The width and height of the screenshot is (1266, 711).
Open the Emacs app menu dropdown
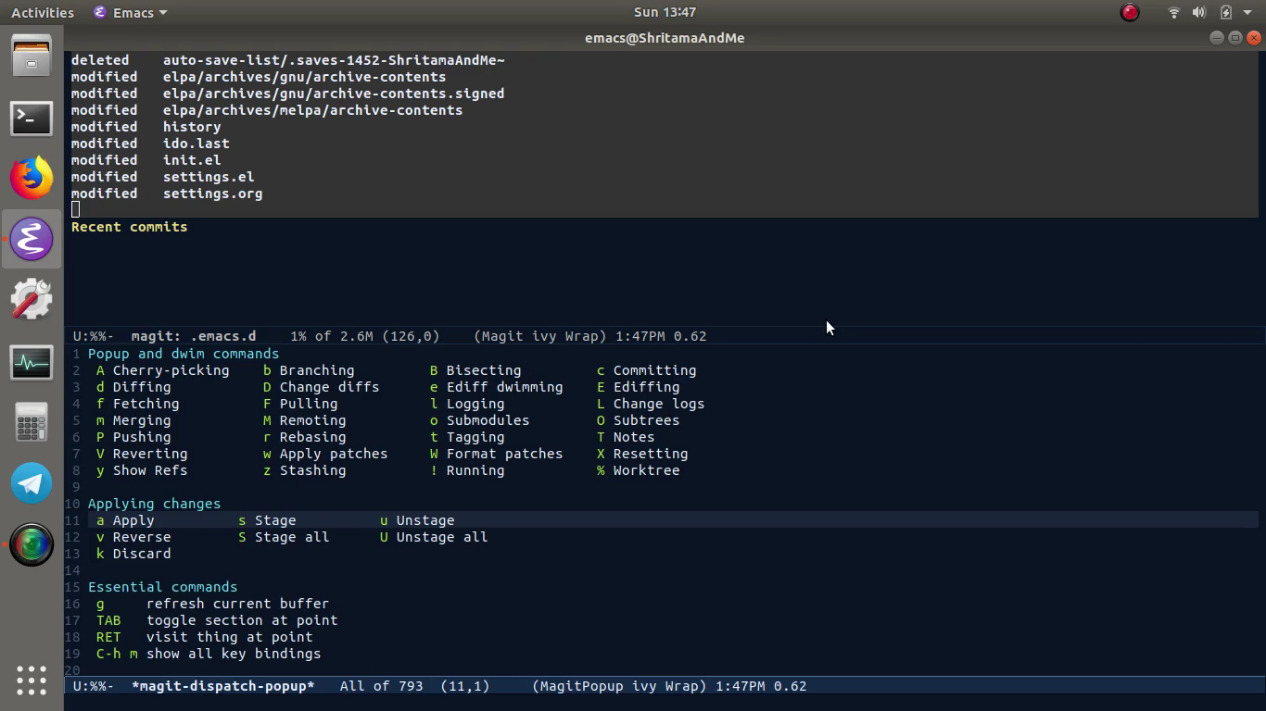tap(130, 13)
